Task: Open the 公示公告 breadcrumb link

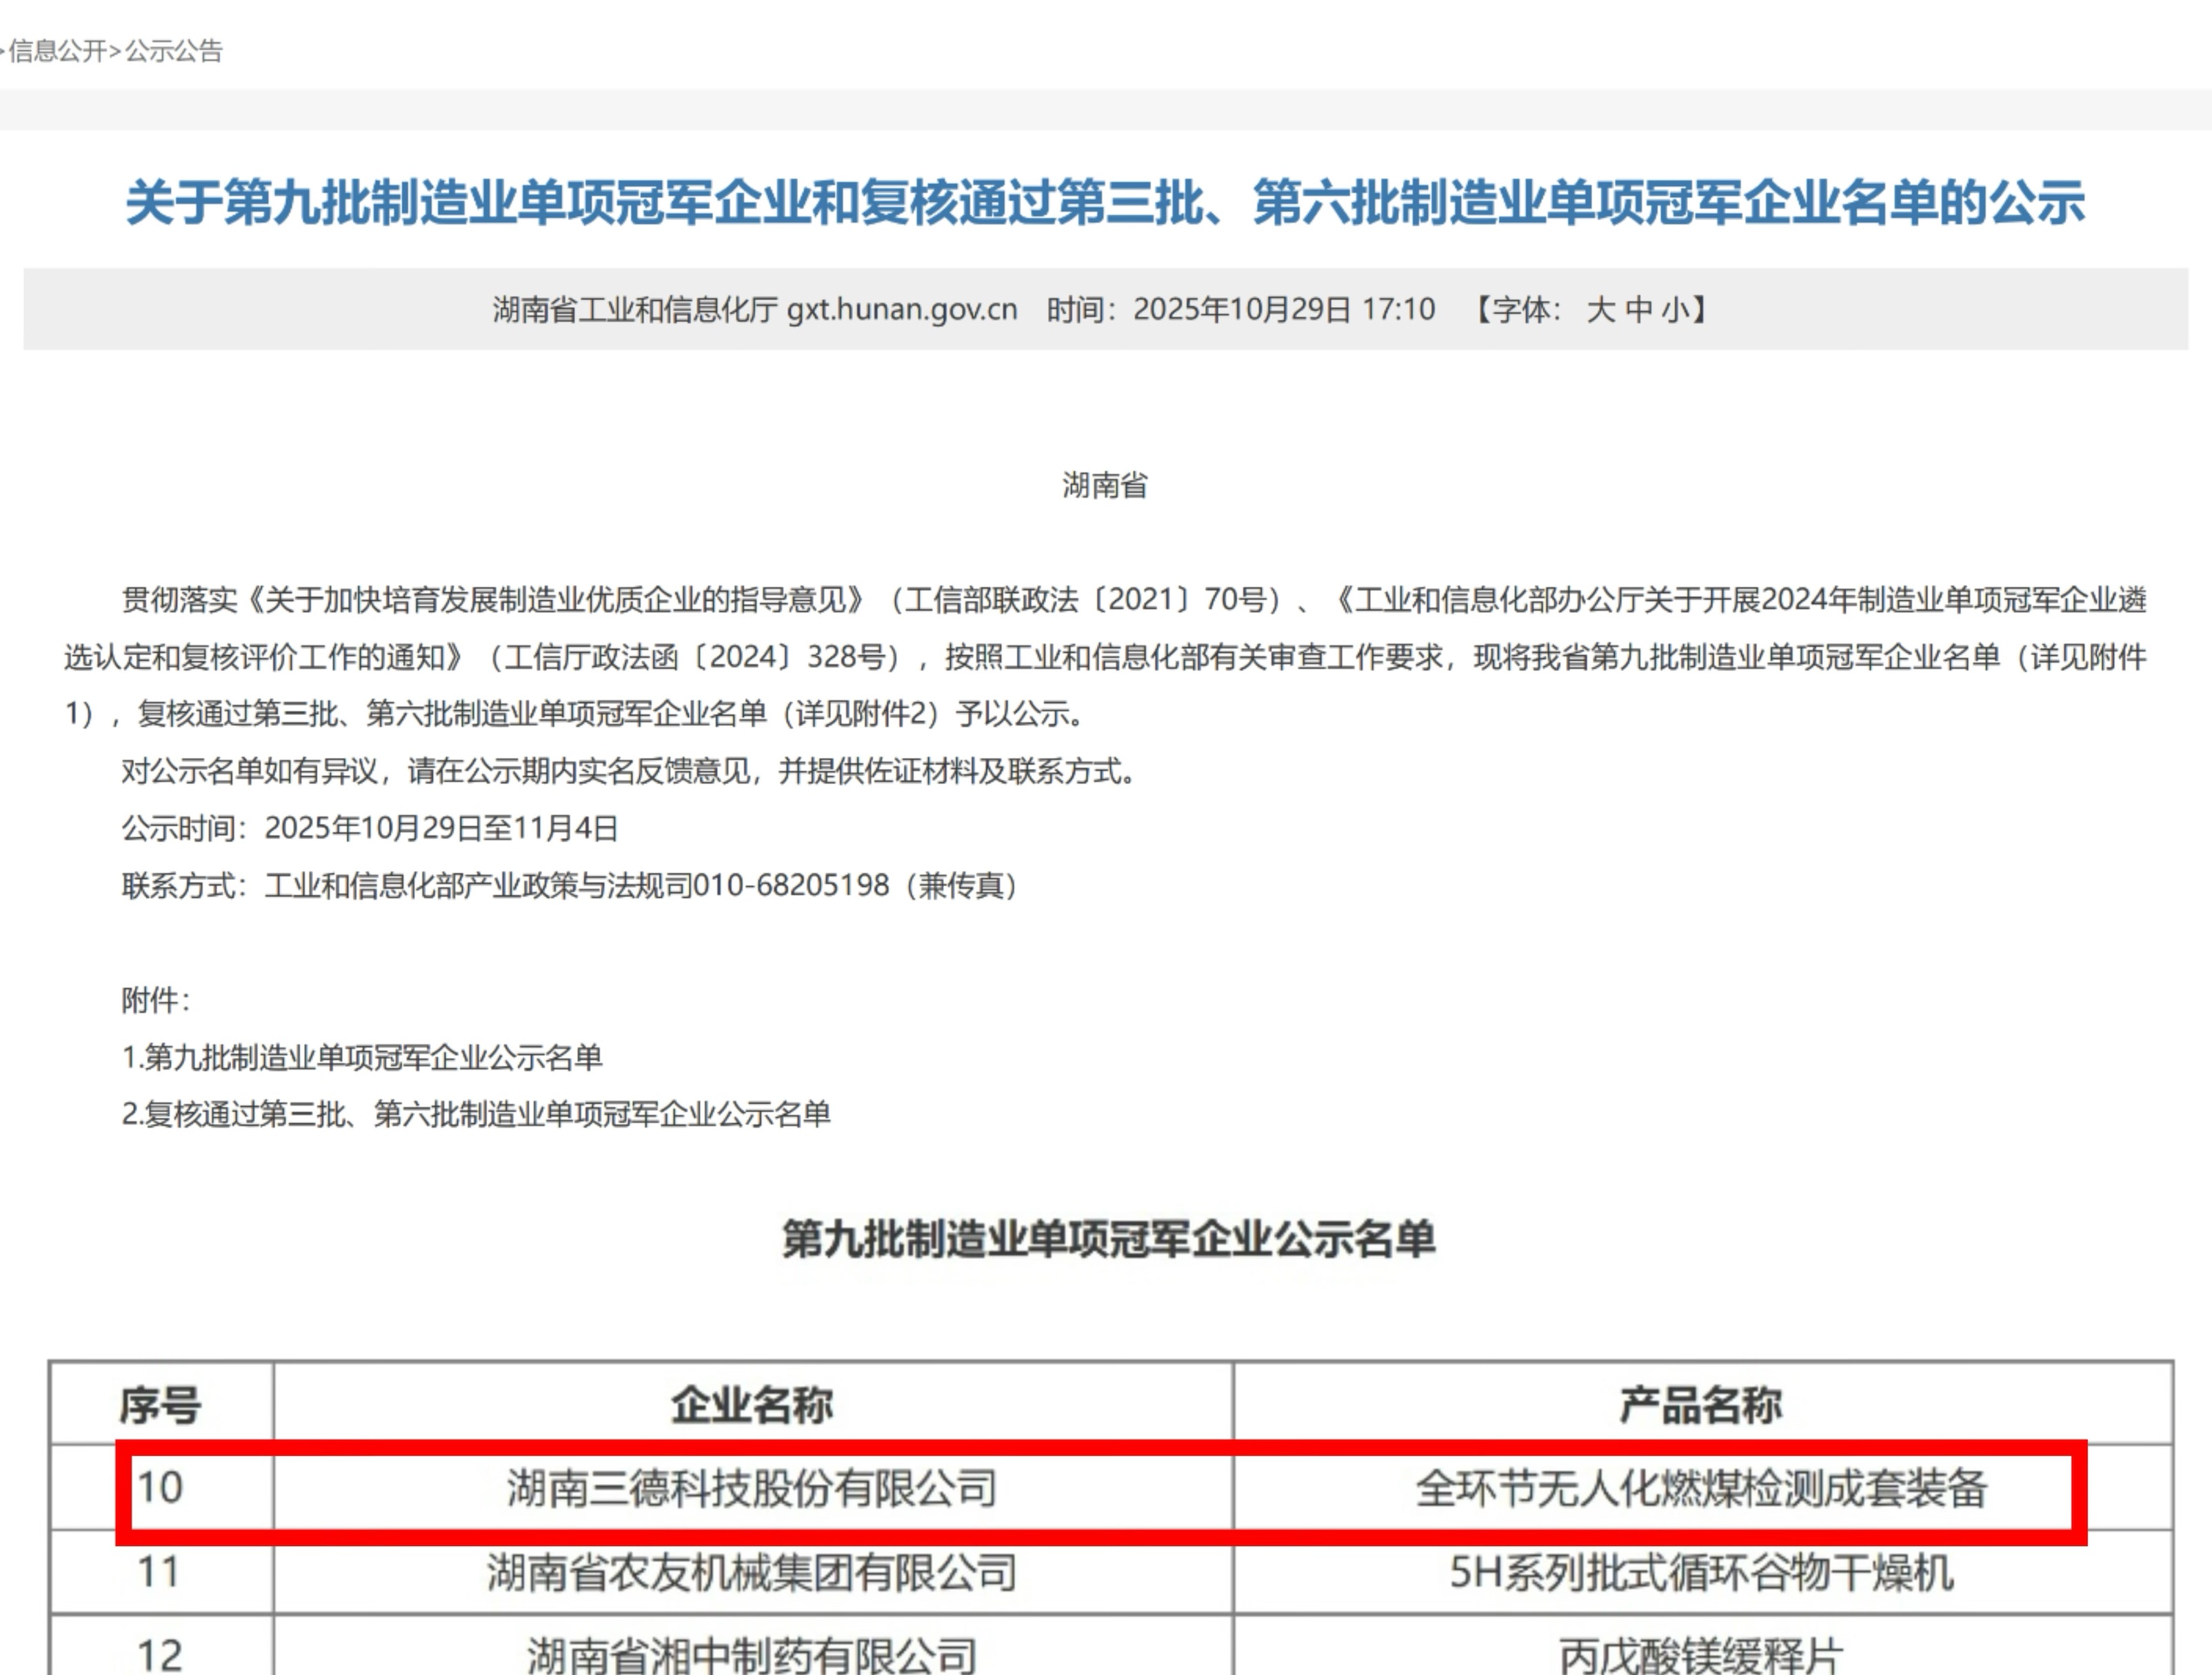Action: [174, 51]
